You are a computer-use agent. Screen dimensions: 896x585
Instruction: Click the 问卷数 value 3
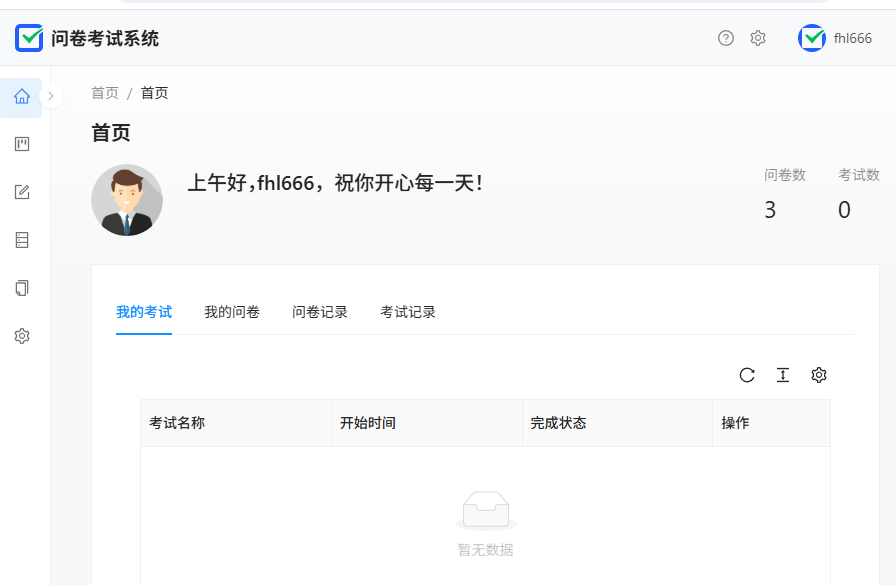[x=770, y=210]
